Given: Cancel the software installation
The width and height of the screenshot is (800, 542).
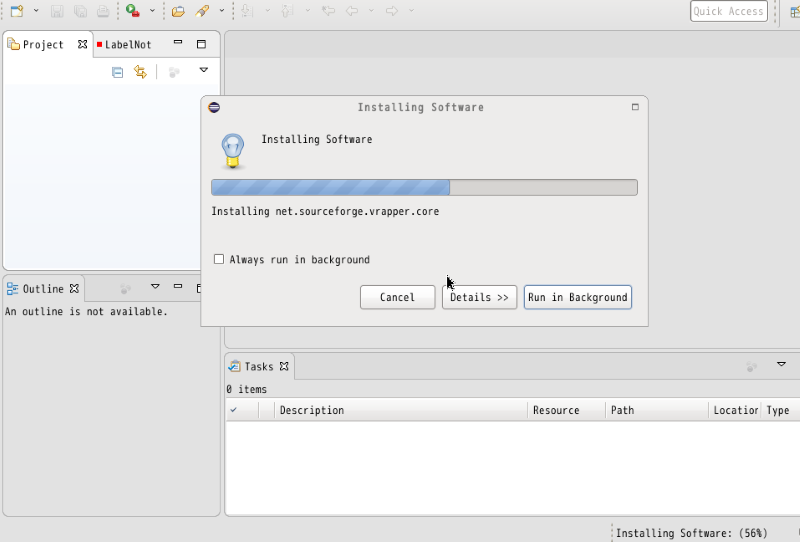Looking at the screenshot, I should [397, 297].
